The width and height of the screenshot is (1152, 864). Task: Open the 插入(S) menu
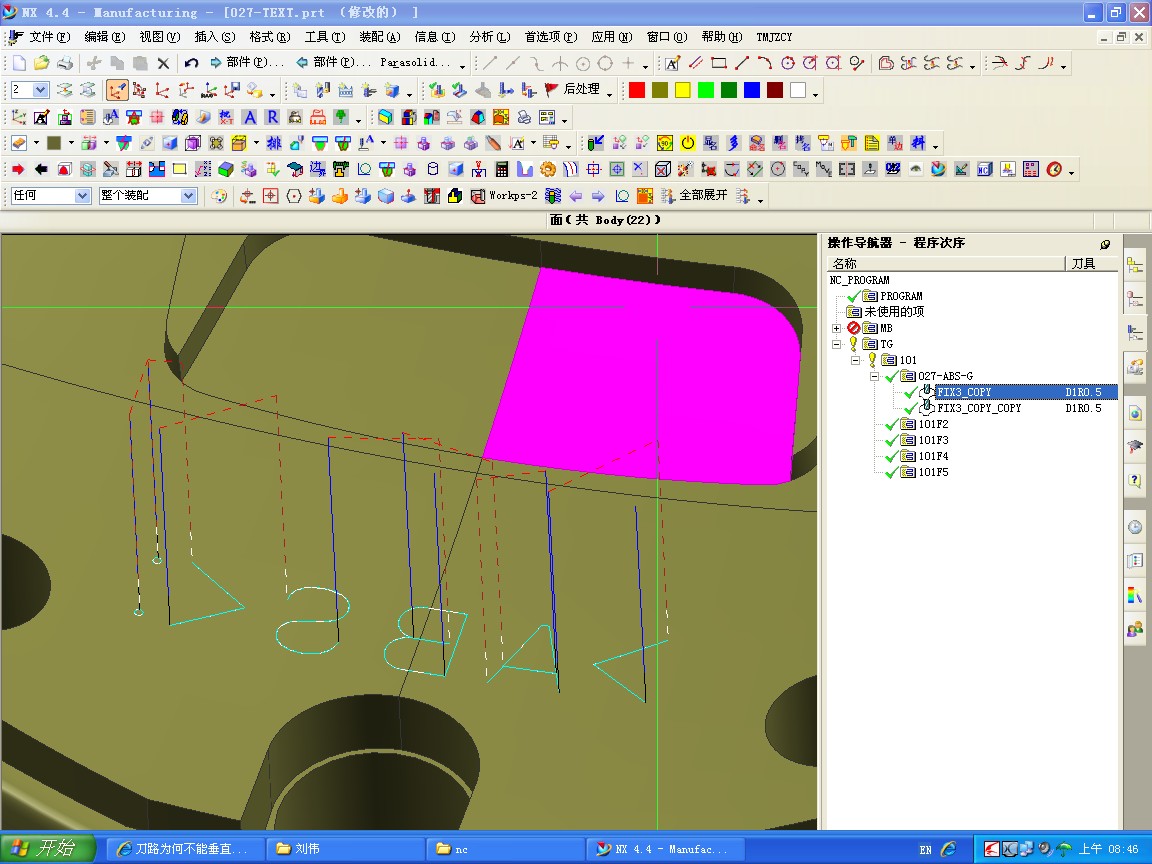coord(215,37)
